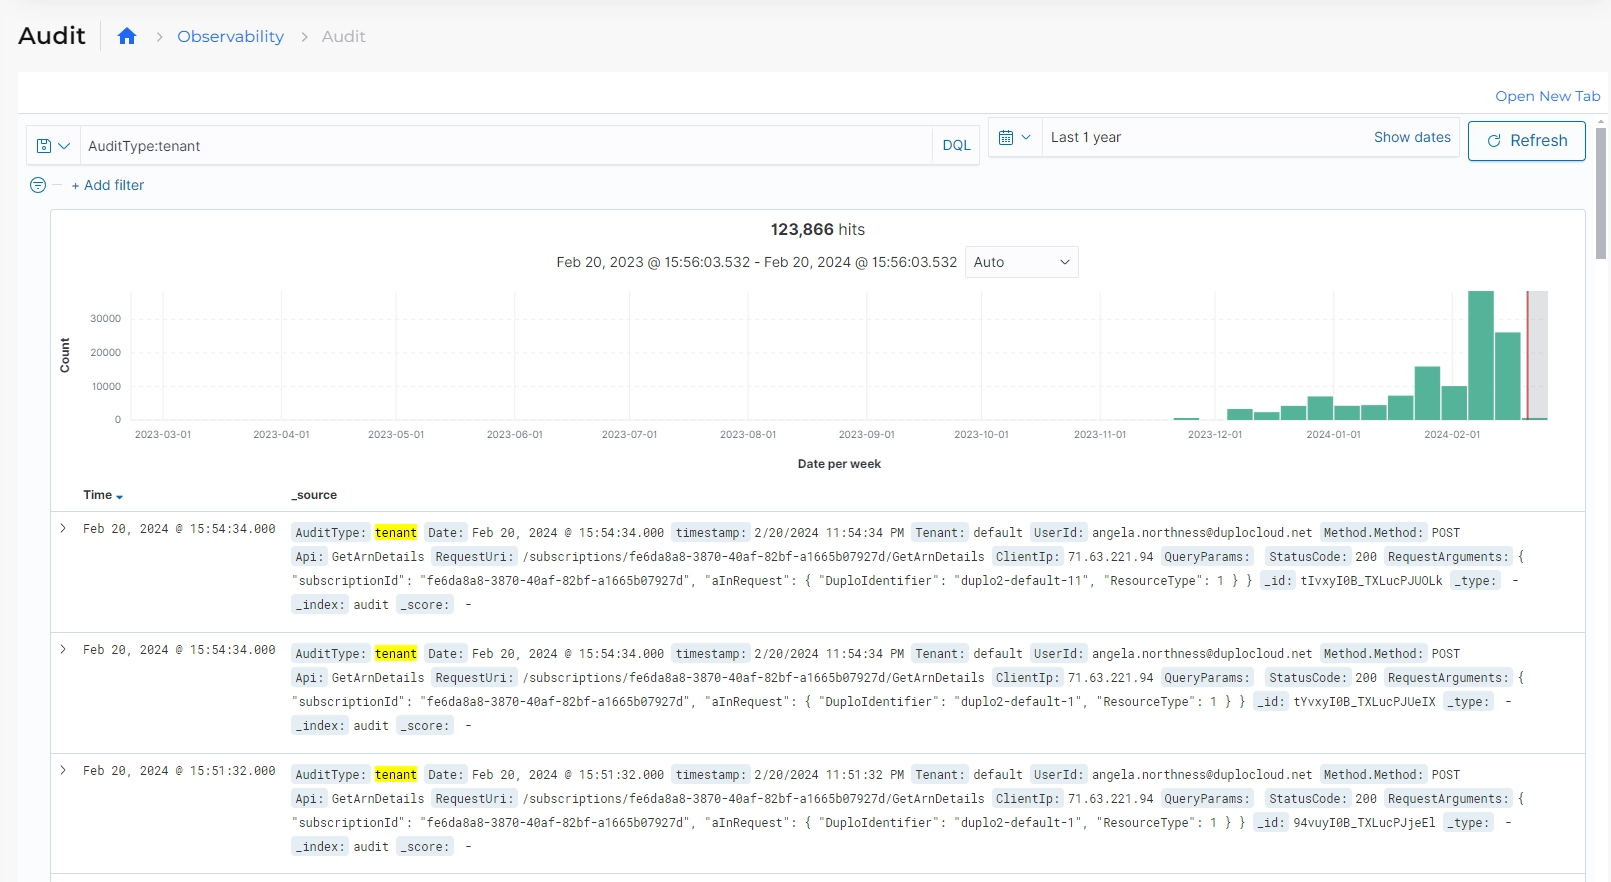Switch query language via DQL

click(955, 146)
